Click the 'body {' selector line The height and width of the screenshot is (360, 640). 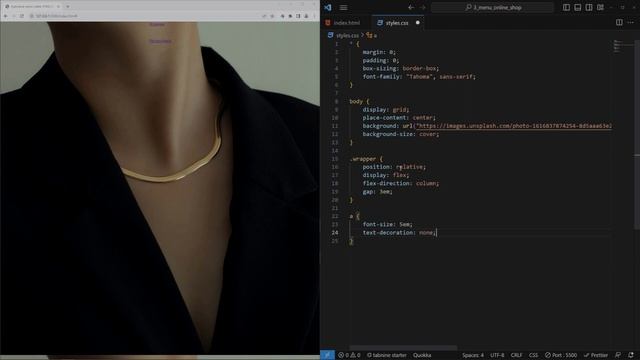point(359,101)
